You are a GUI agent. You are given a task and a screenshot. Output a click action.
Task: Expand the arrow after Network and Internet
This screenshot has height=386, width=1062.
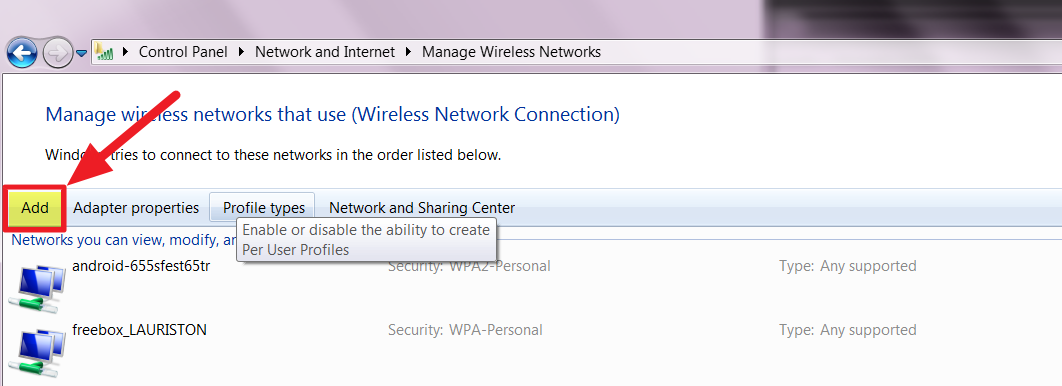coord(408,52)
